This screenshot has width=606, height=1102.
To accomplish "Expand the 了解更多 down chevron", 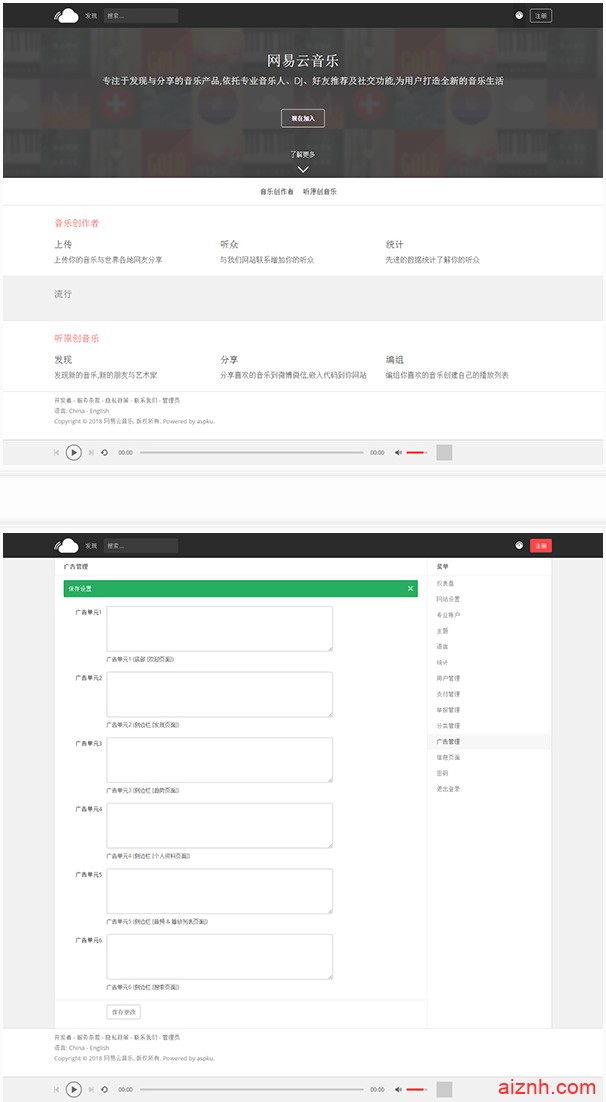I will (303, 169).
